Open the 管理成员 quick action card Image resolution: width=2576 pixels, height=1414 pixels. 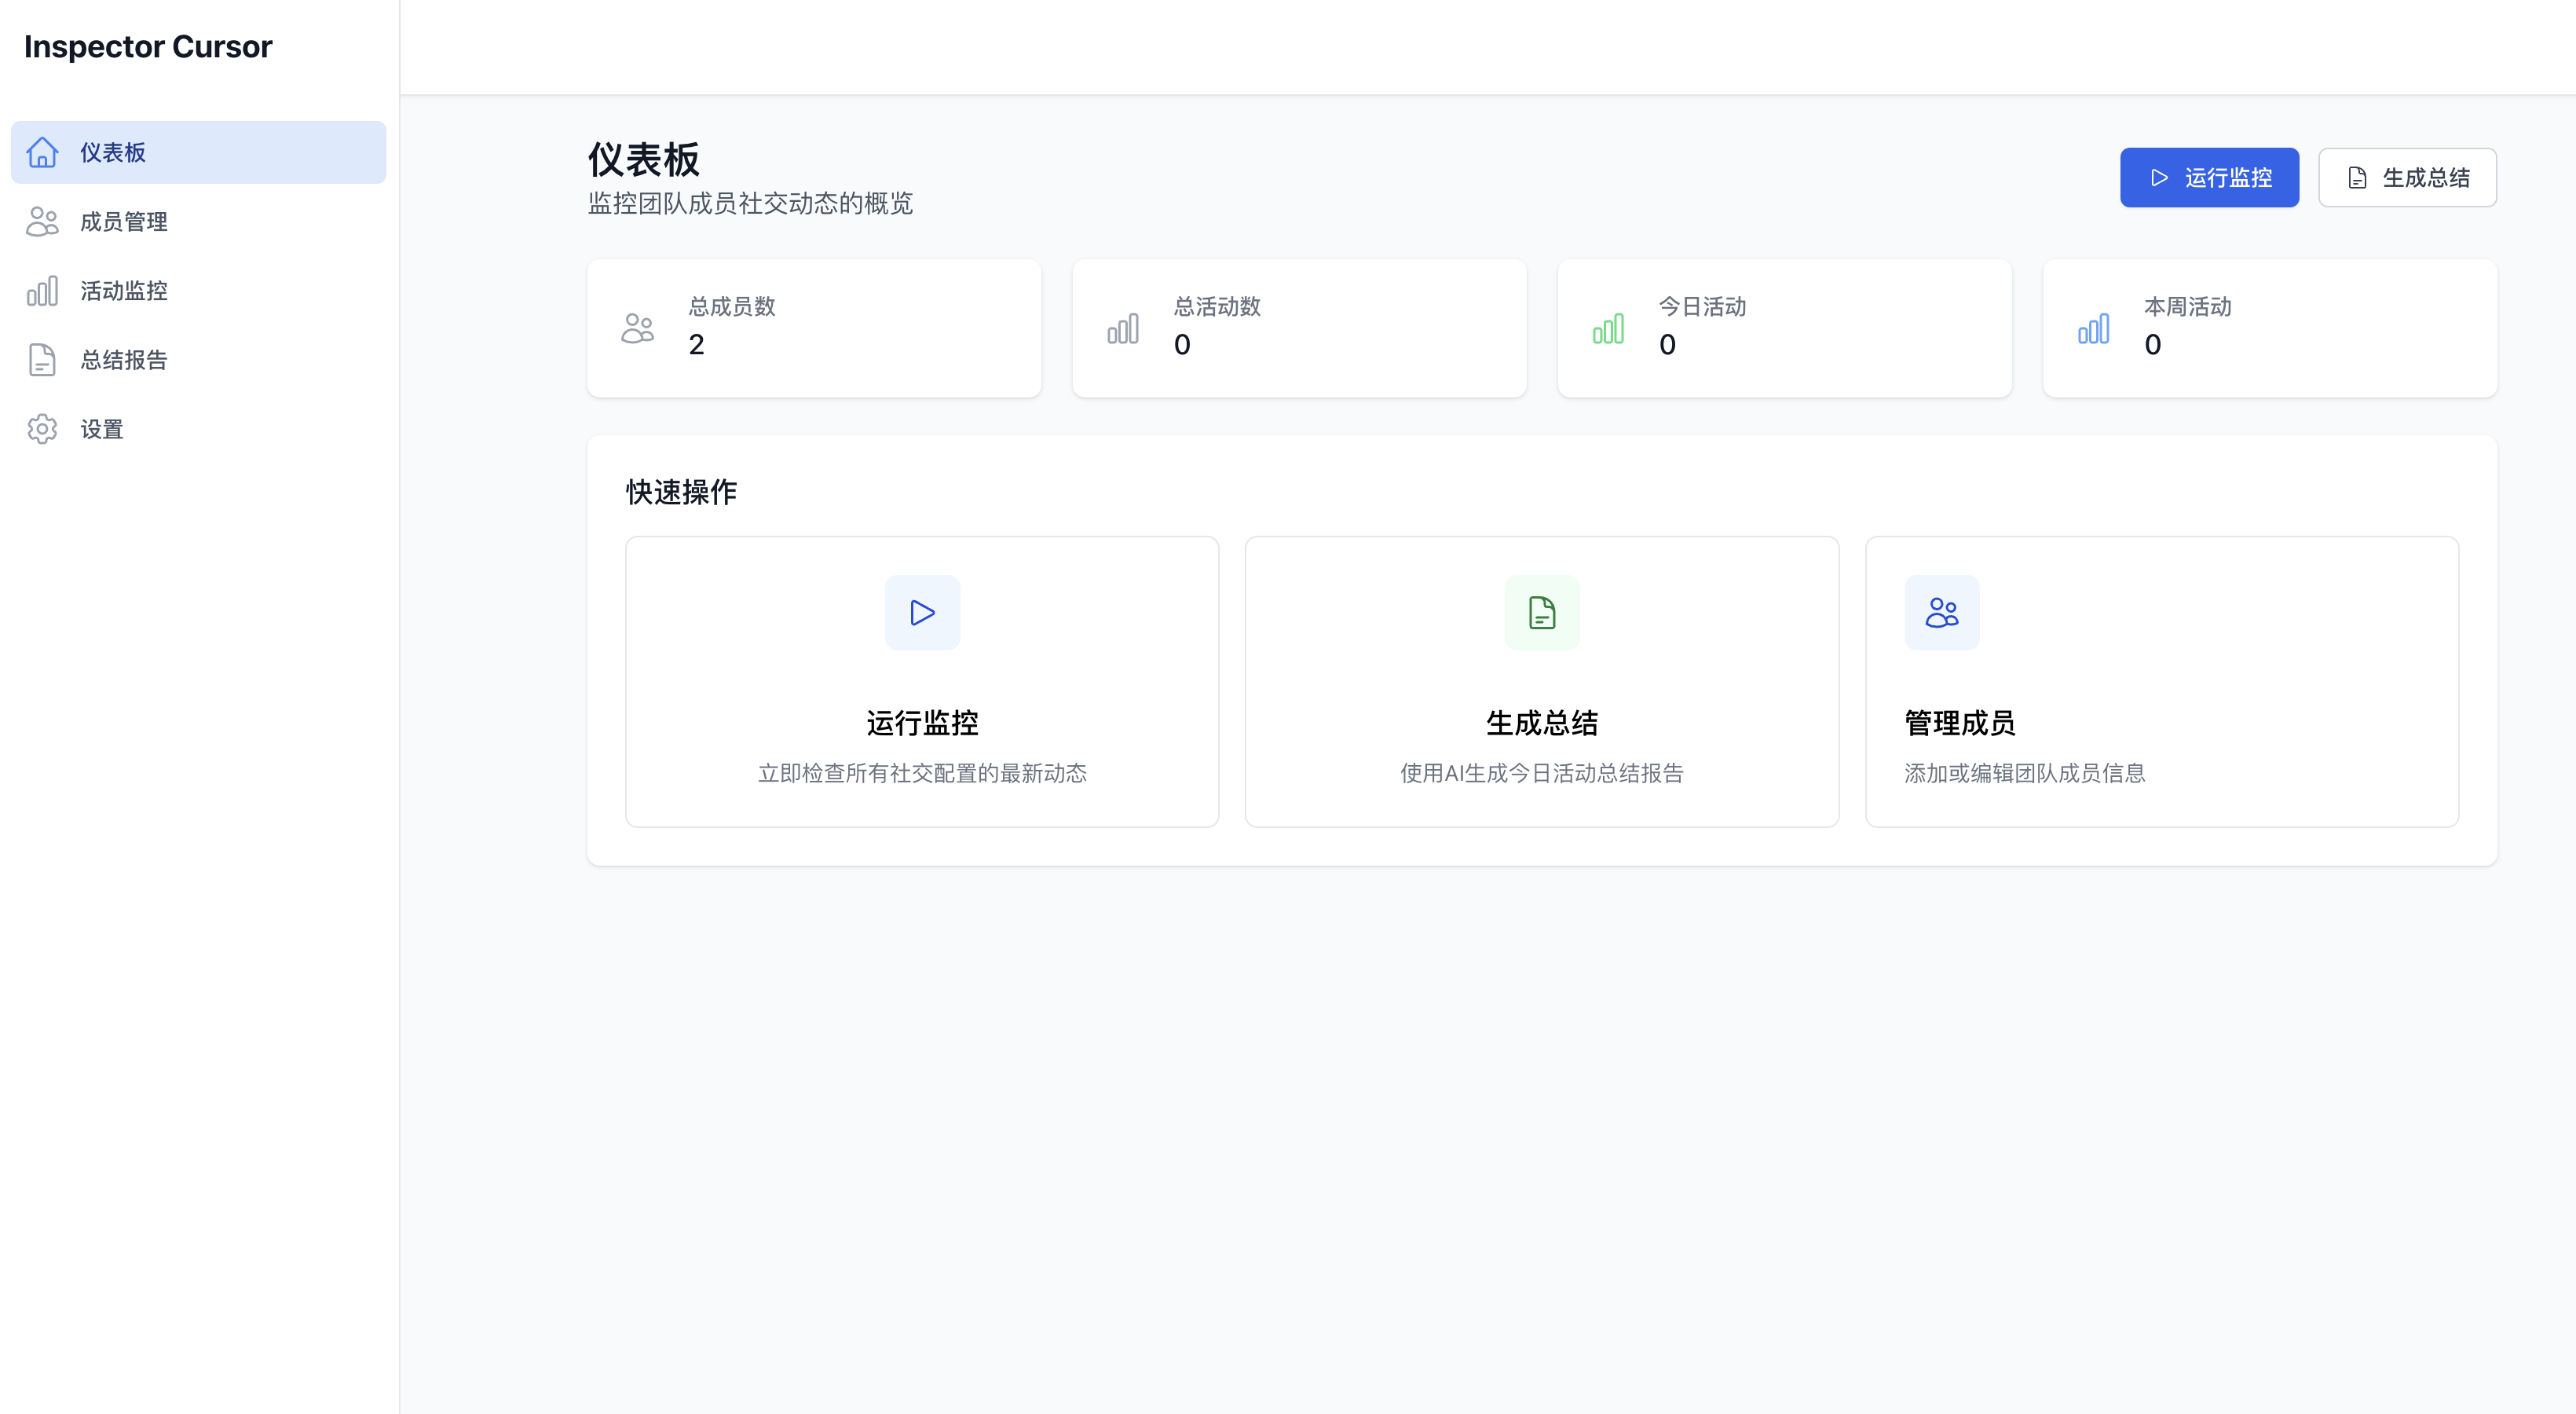click(x=2161, y=682)
